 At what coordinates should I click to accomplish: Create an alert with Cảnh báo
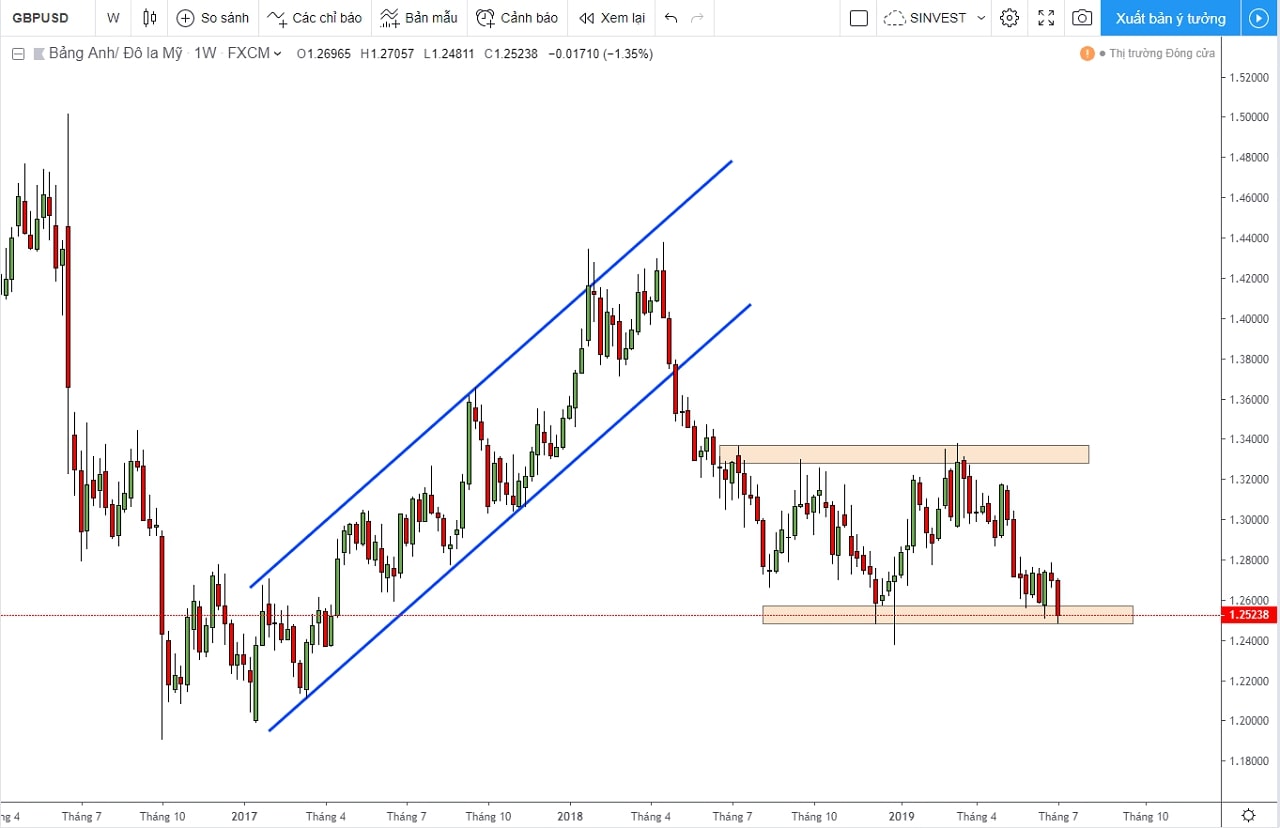(517, 18)
